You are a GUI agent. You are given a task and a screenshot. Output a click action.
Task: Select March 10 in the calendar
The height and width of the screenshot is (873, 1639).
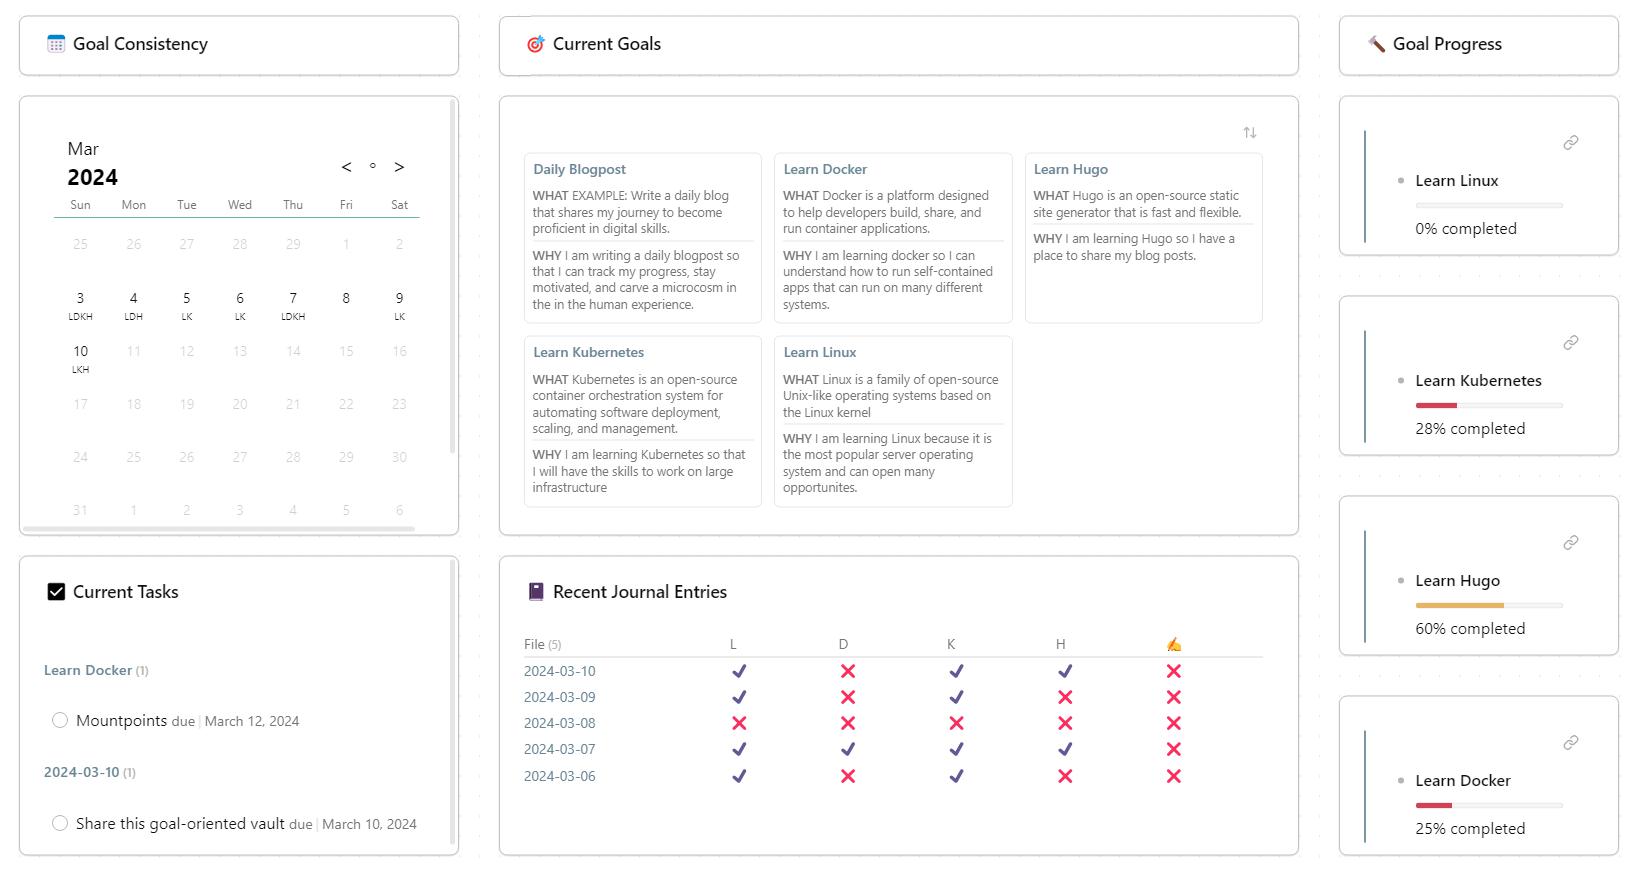click(x=81, y=351)
